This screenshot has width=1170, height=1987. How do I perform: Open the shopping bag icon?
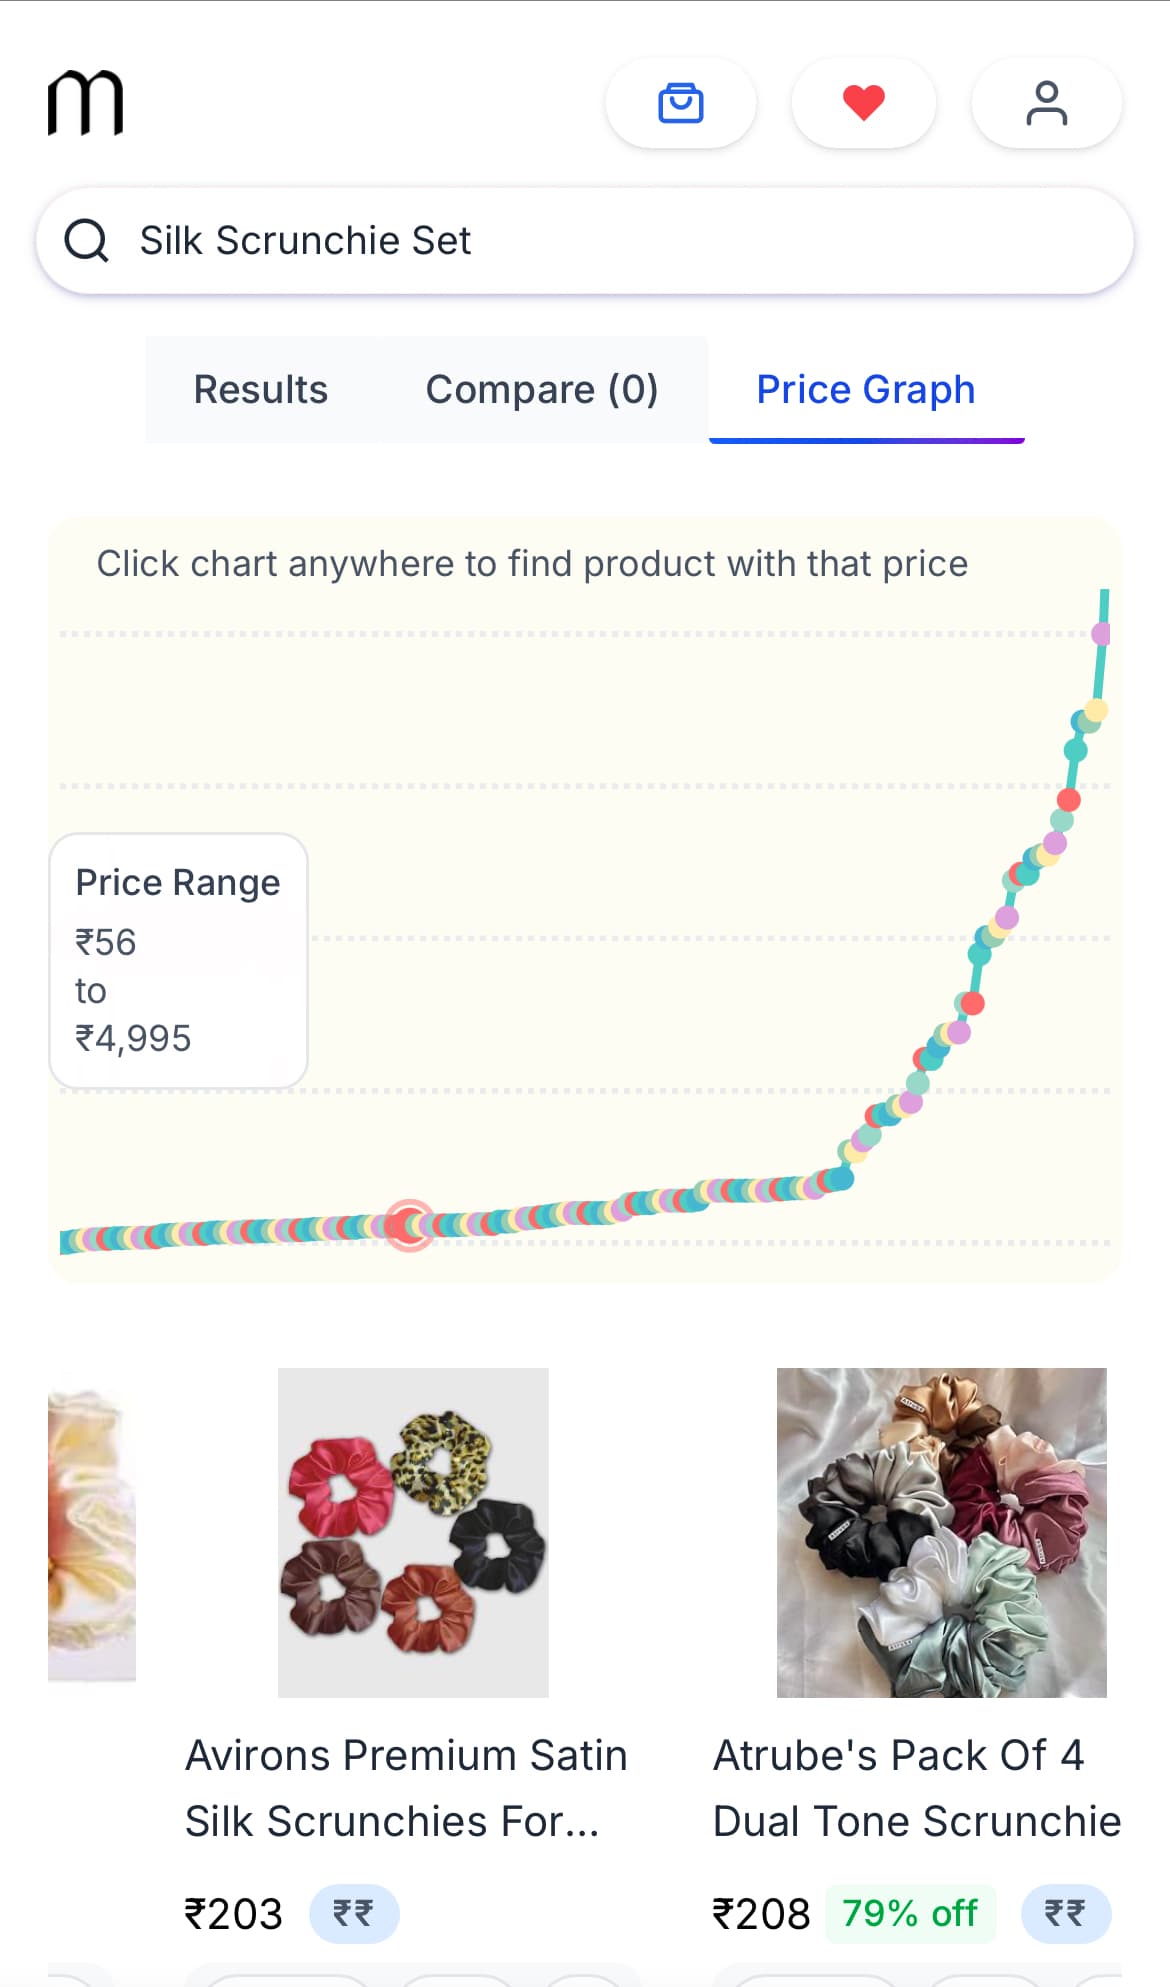point(681,103)
